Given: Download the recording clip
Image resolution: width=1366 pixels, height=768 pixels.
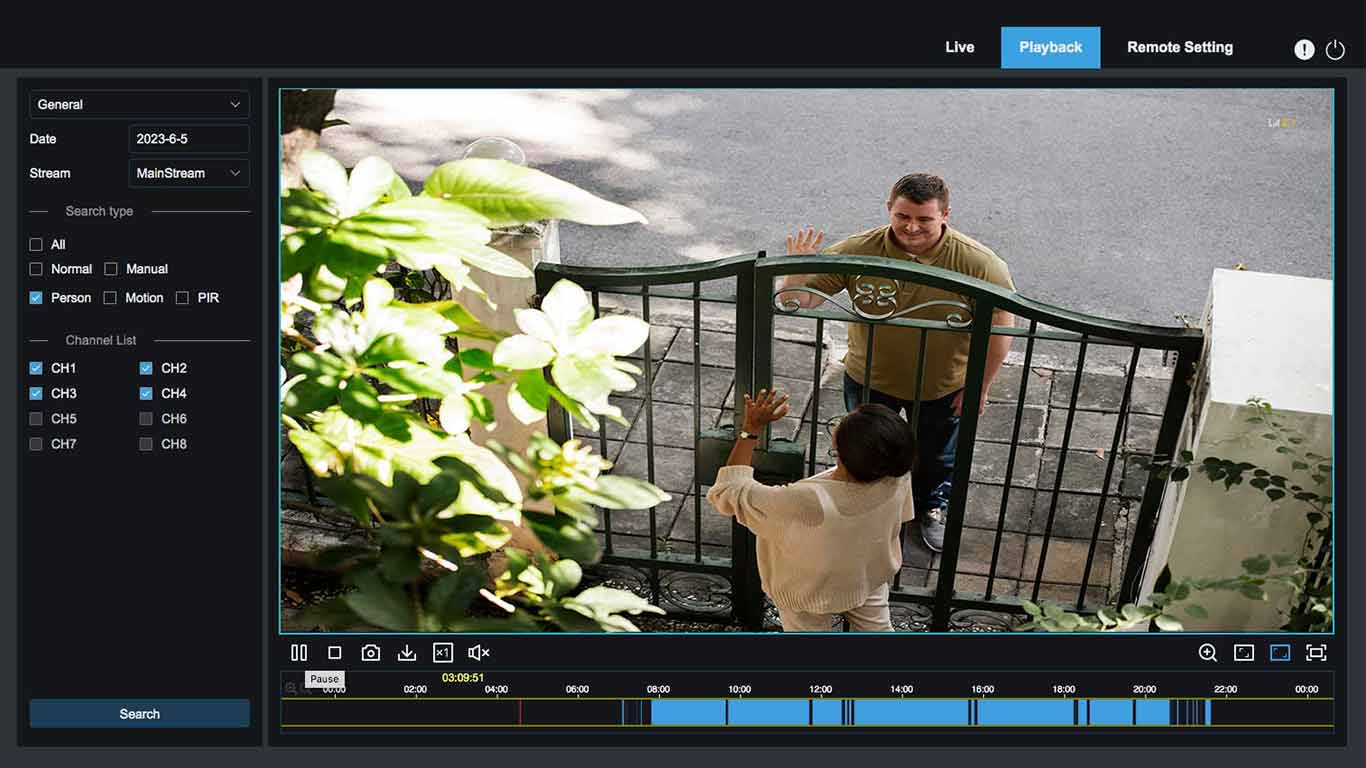Looking at the screenshot, I should [407, 653].
